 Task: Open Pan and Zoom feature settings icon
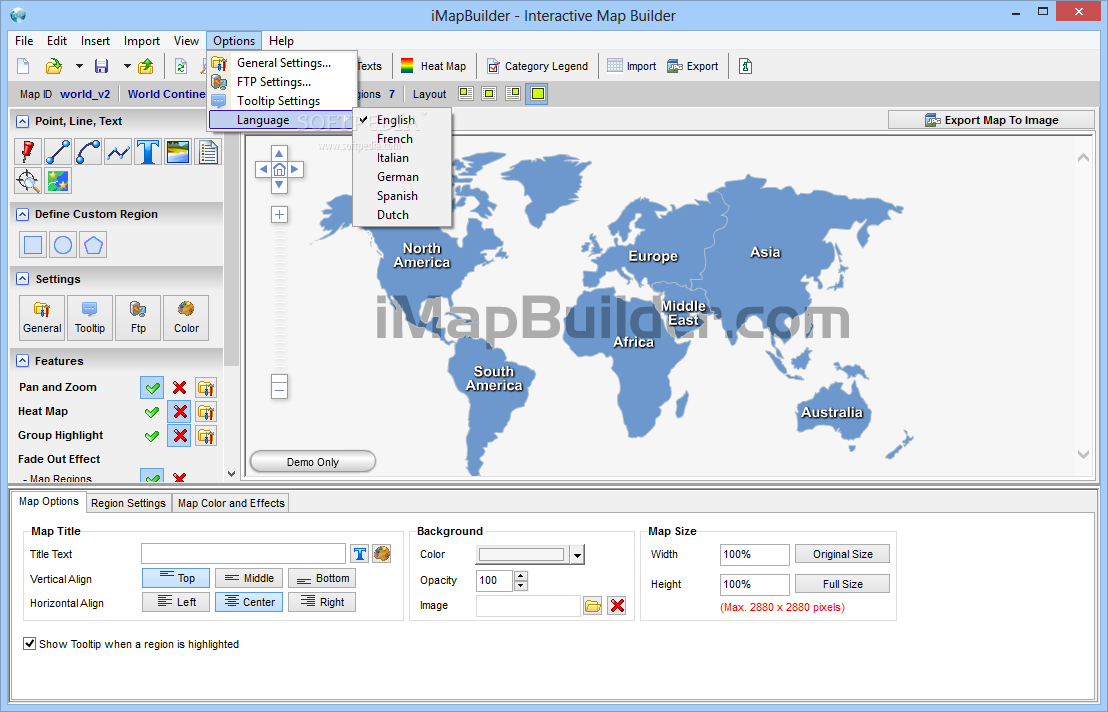click(x=206, y=388)
